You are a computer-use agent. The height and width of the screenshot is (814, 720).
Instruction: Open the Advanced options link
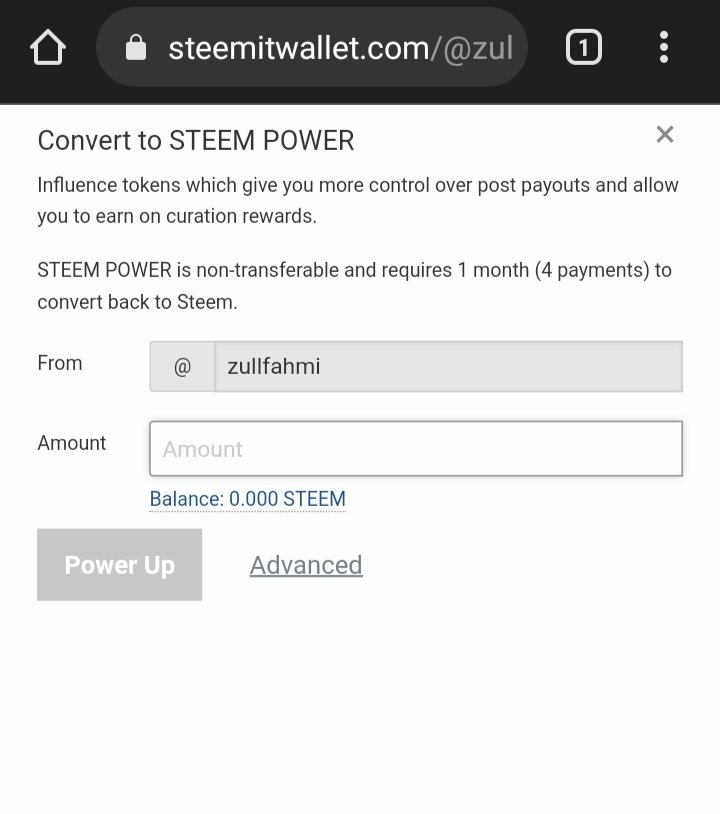306,565
